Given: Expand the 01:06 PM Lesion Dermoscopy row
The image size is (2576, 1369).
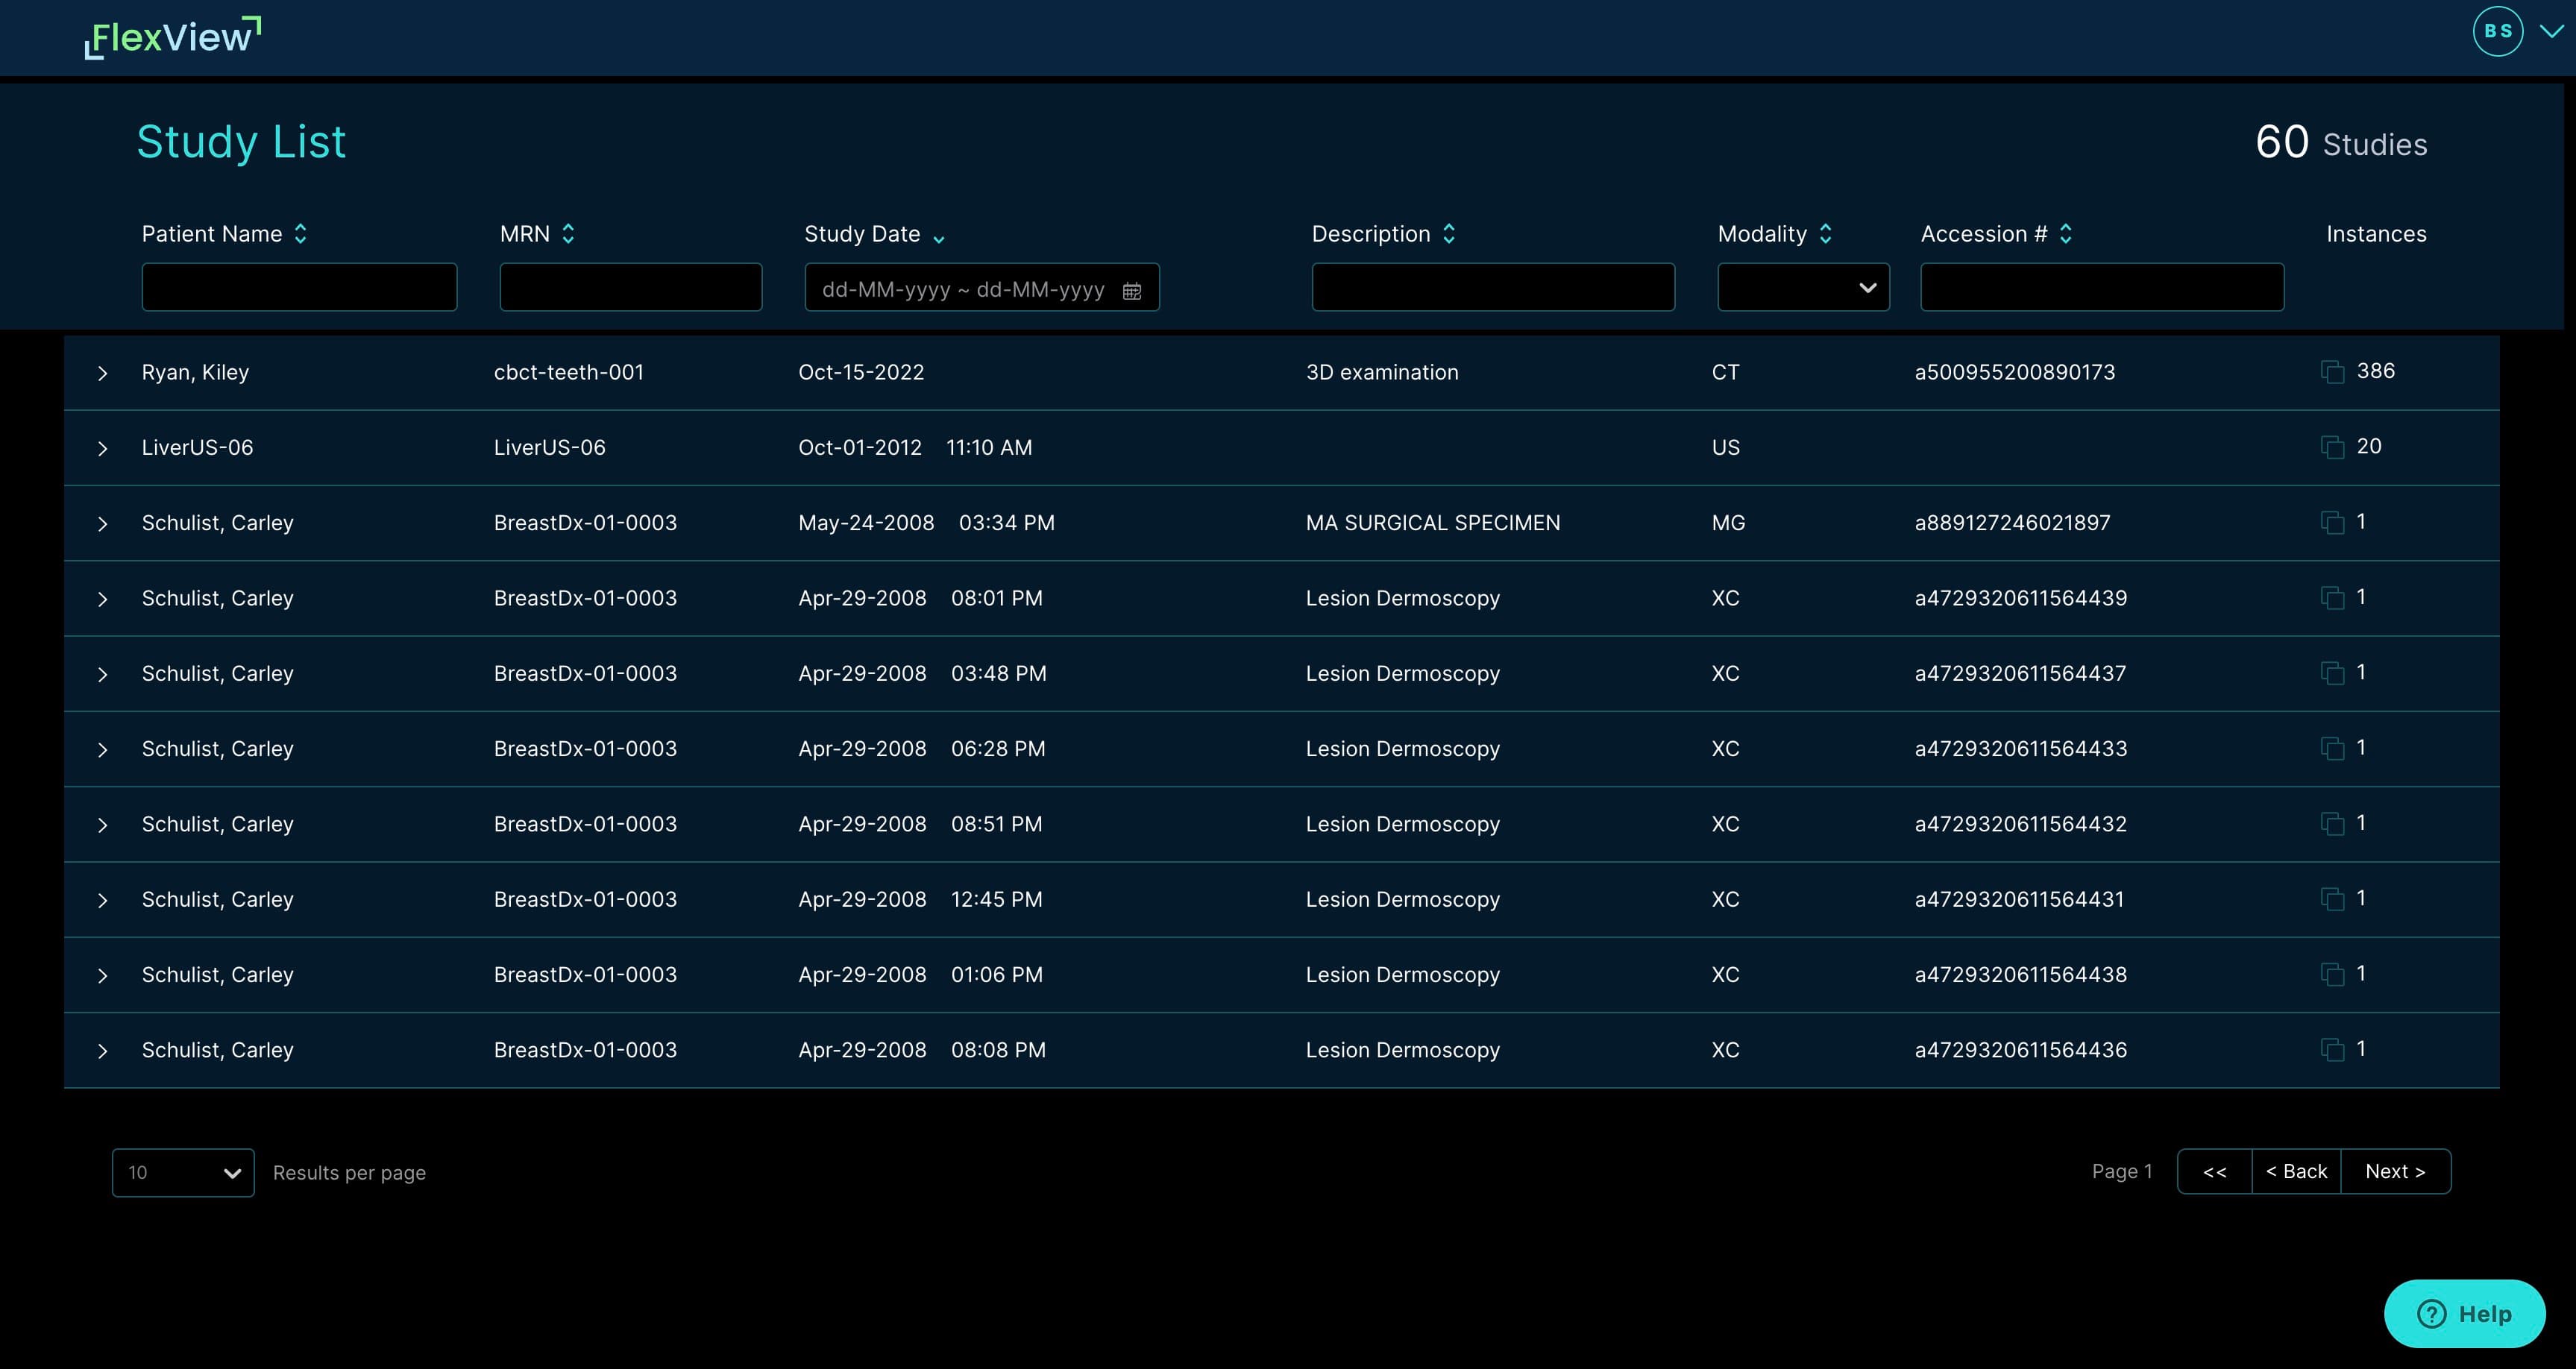Looking at the screenshot, I should pyautogui.click(x=102, y=976).
